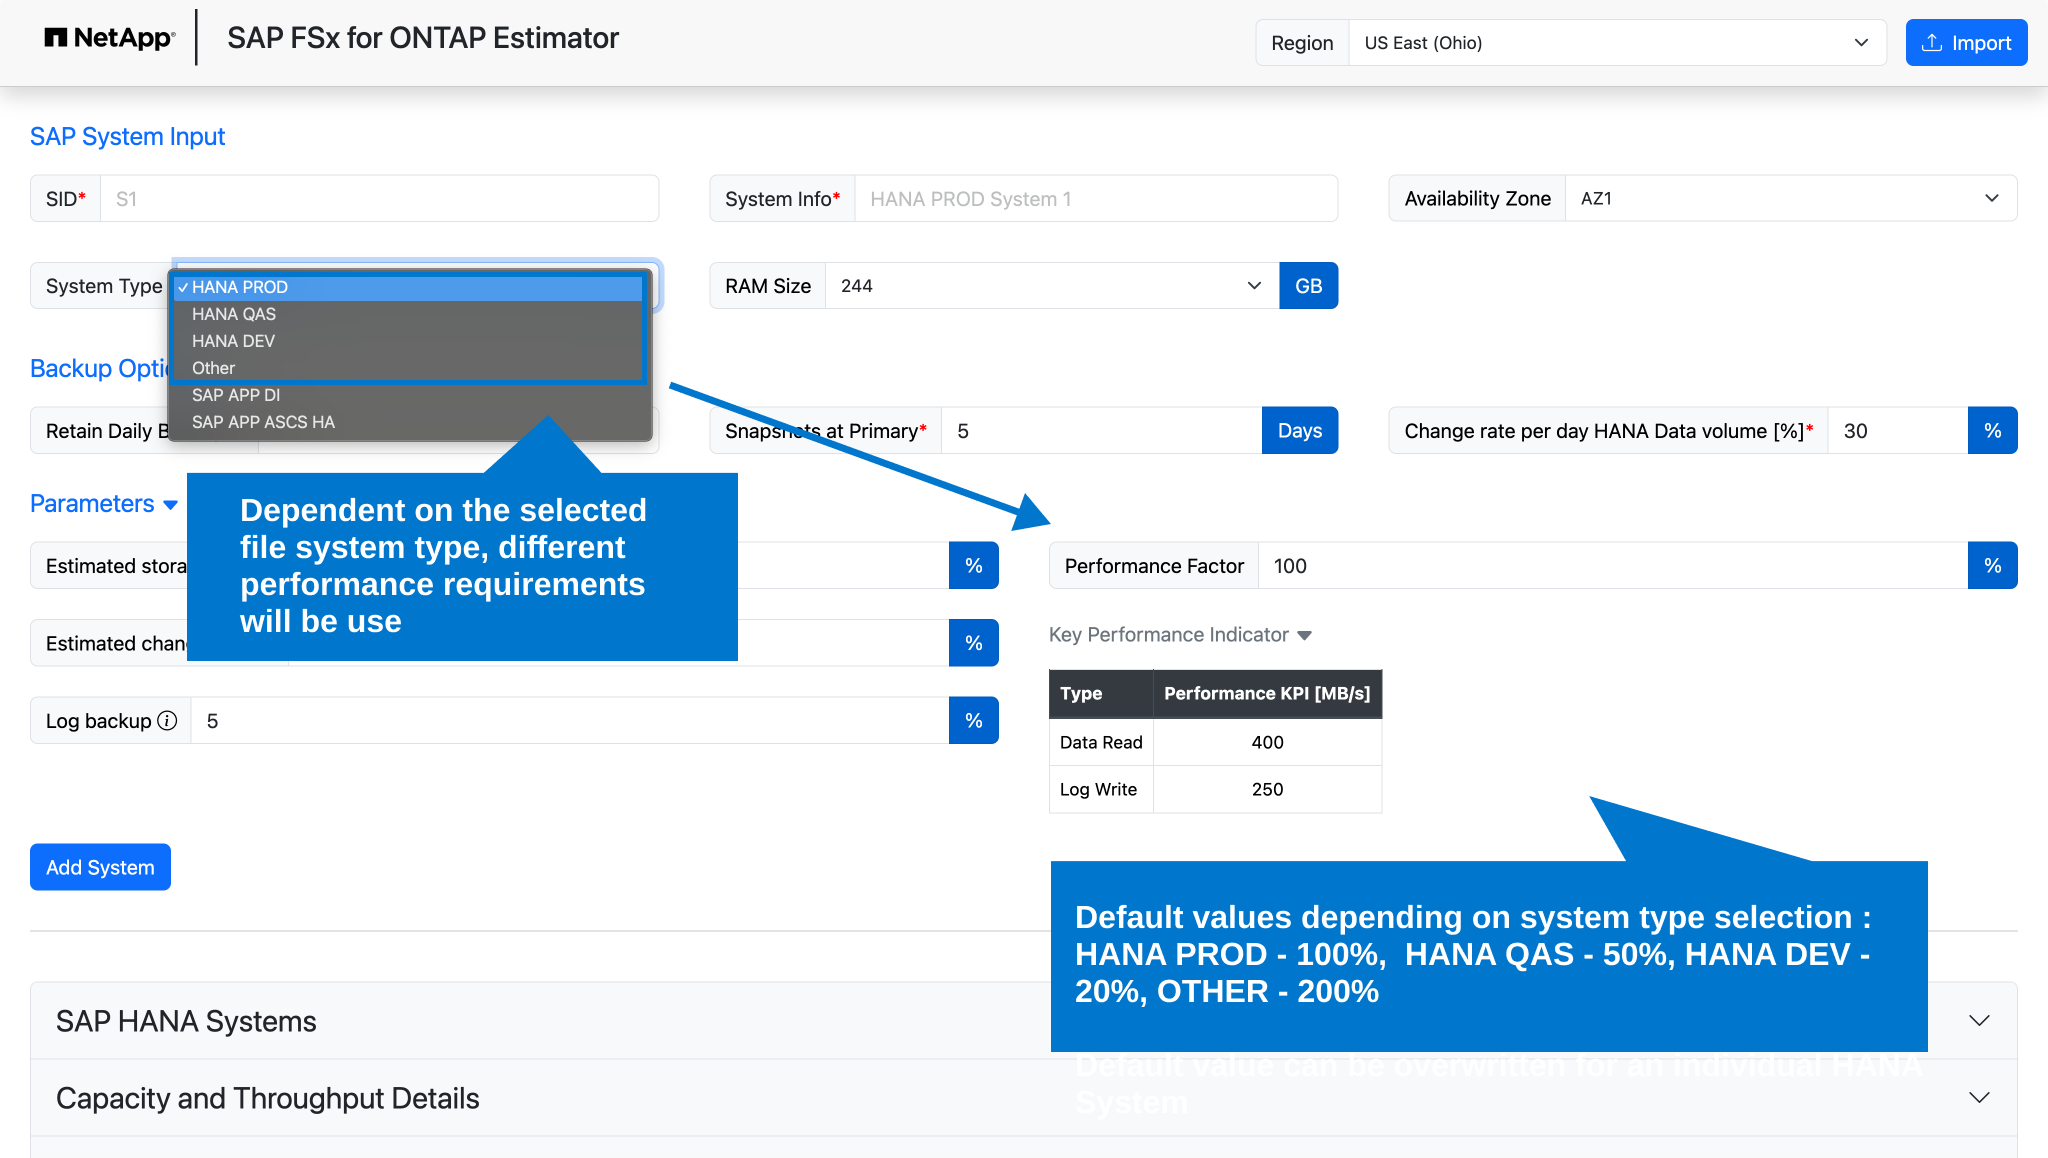2048x1158 pixels.
Task: Open the Region dropdown
Action: [x=1617, y=43]
